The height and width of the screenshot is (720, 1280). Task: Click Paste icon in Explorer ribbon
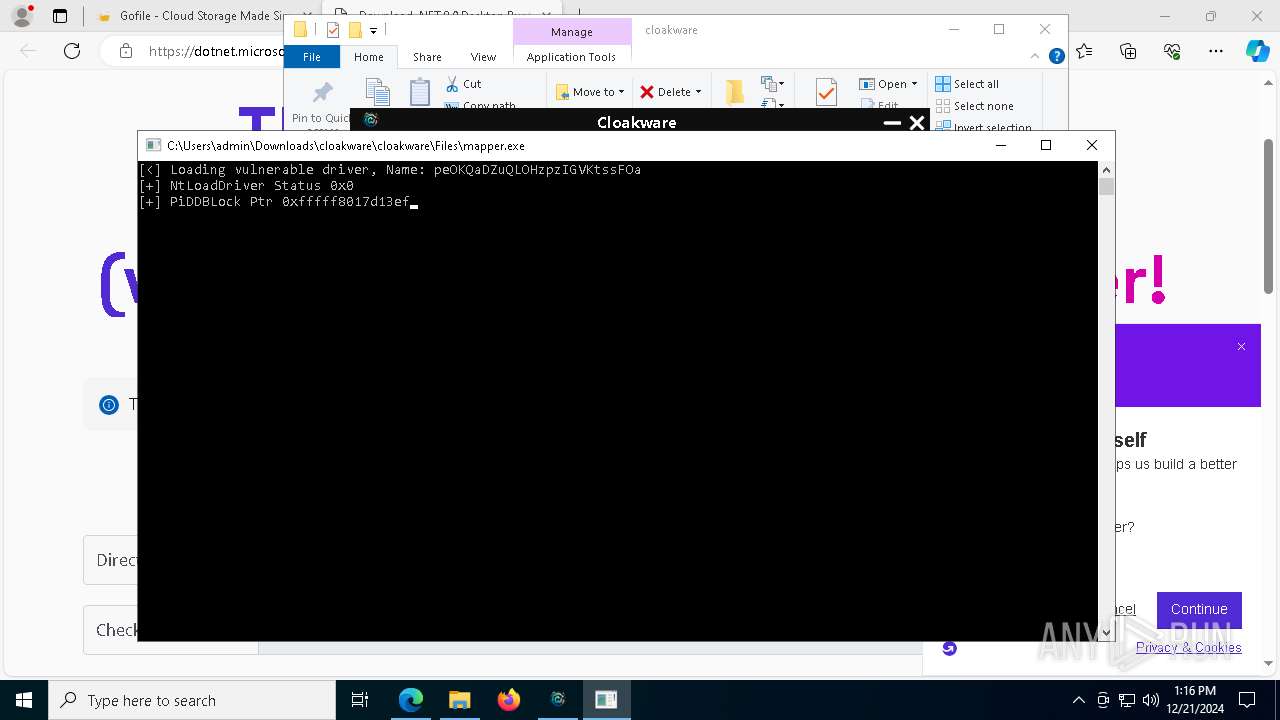420,92
